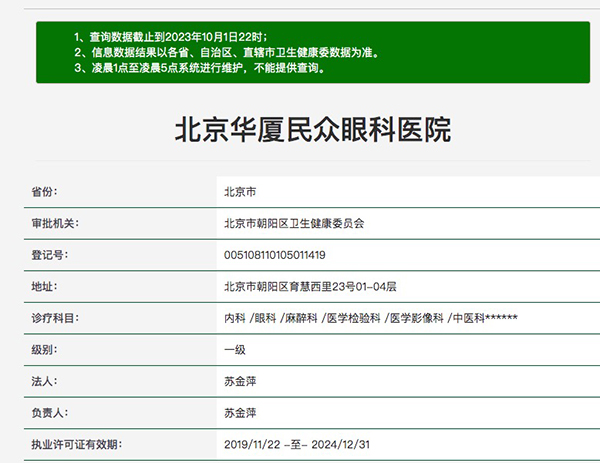Click the 登记号 label
600x463 pixels.
point(50,255)
